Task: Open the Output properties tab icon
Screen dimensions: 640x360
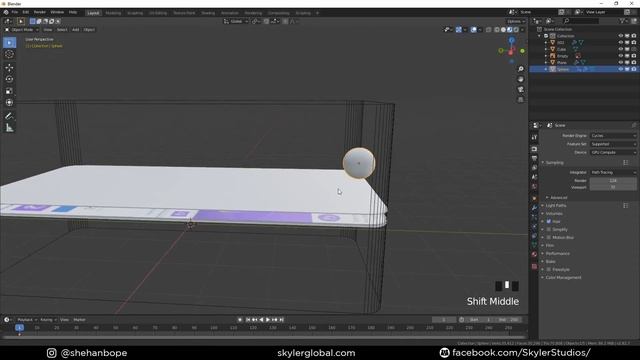Action: pos(534,158)
